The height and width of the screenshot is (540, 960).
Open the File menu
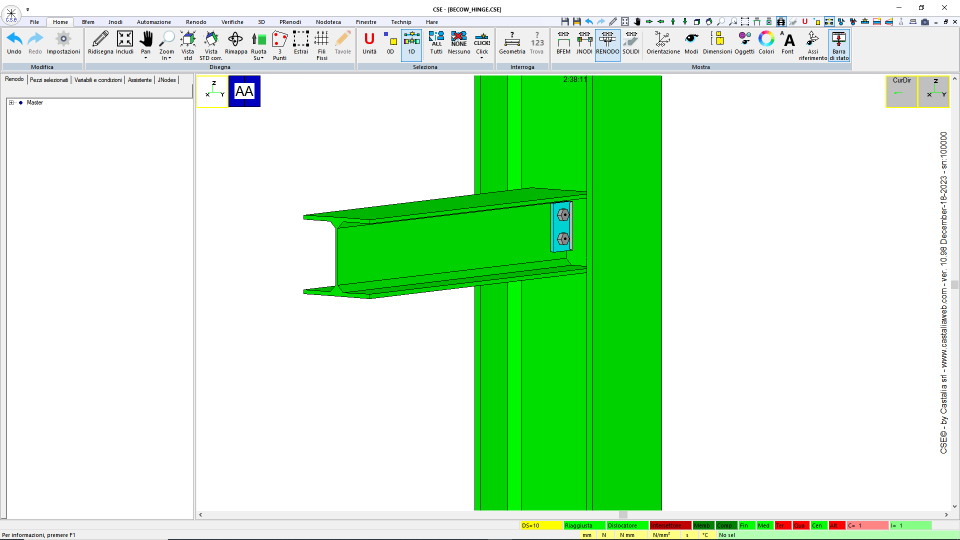point(34,22)
